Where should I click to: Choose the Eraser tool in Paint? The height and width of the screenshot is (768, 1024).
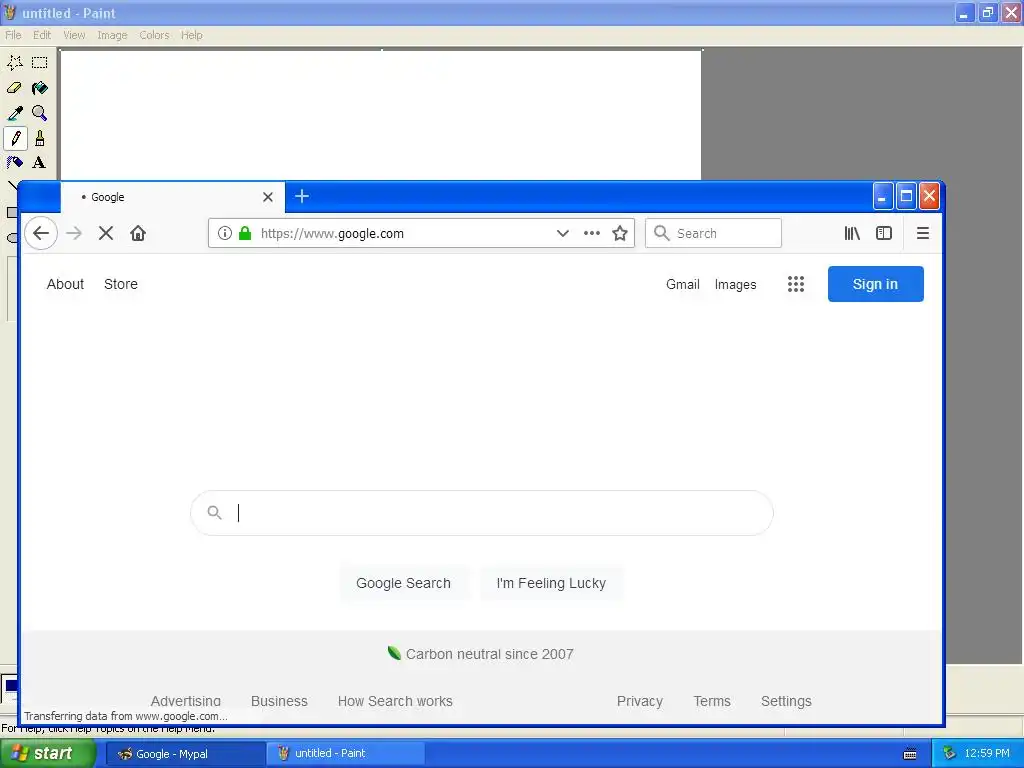pos(15,88)
